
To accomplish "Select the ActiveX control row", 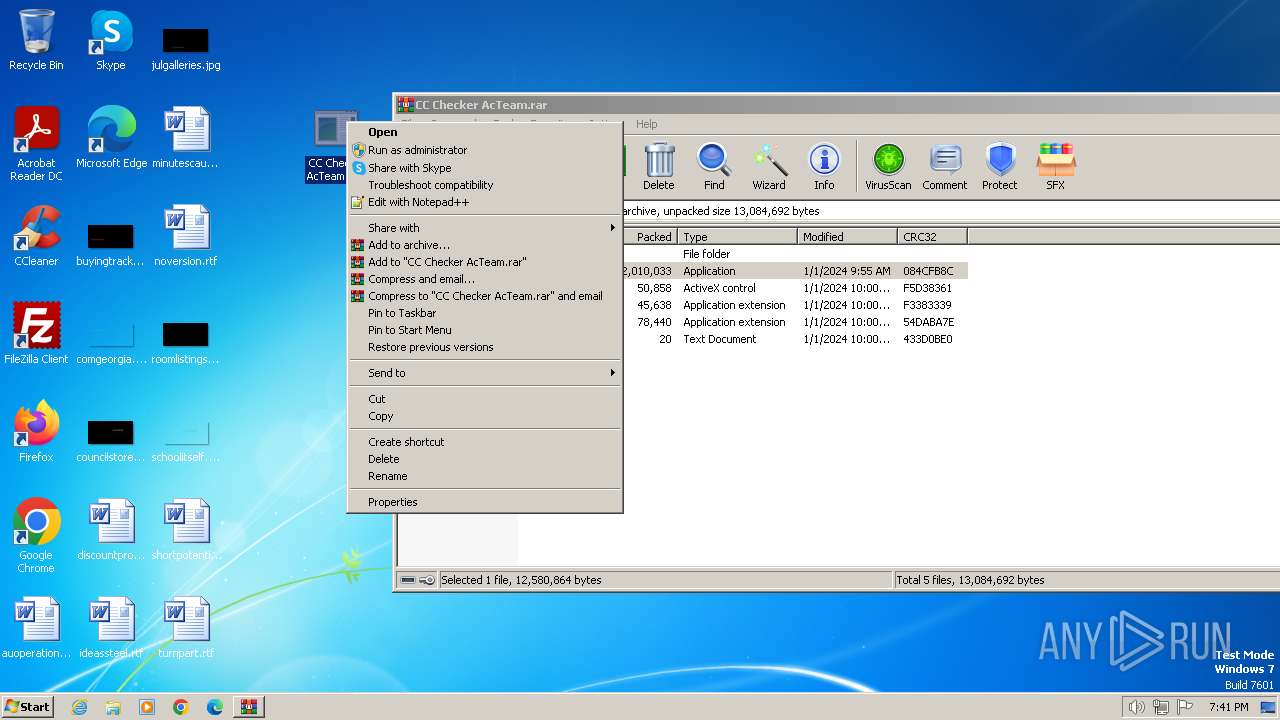I will click(x=795, y=288).
